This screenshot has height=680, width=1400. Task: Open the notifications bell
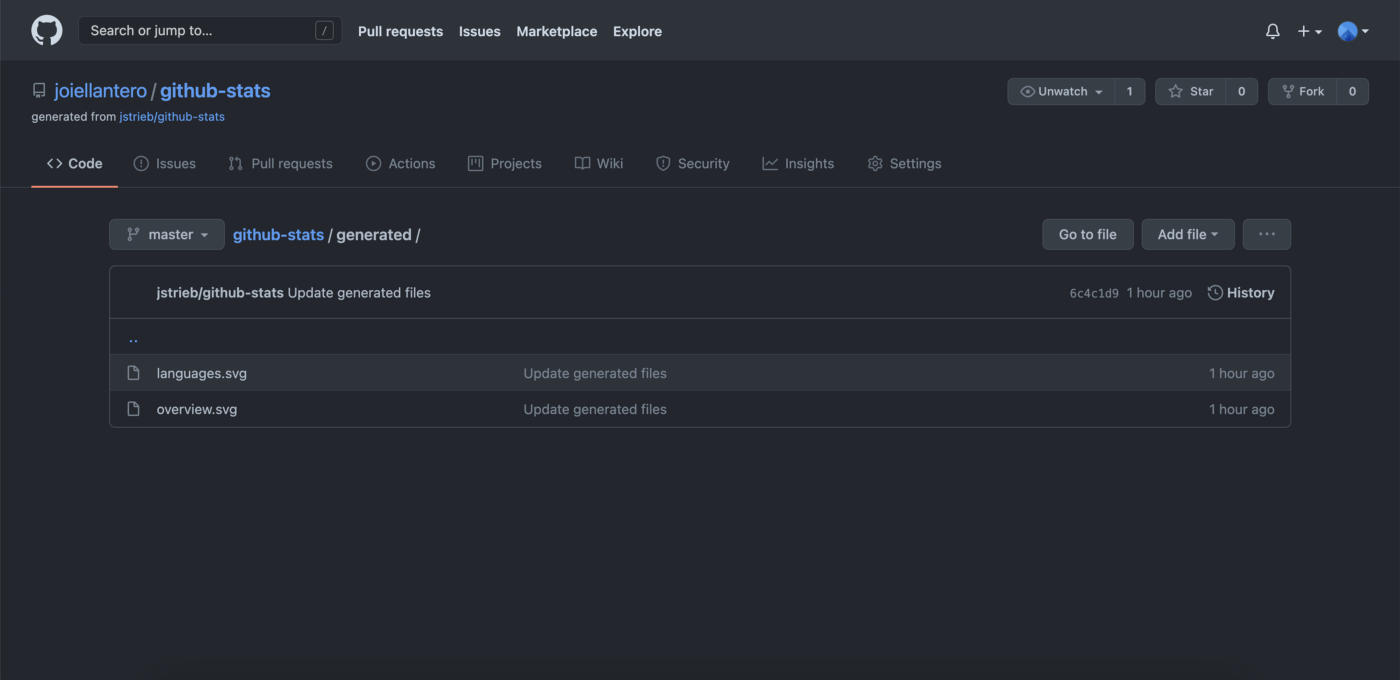(1272, 32)
